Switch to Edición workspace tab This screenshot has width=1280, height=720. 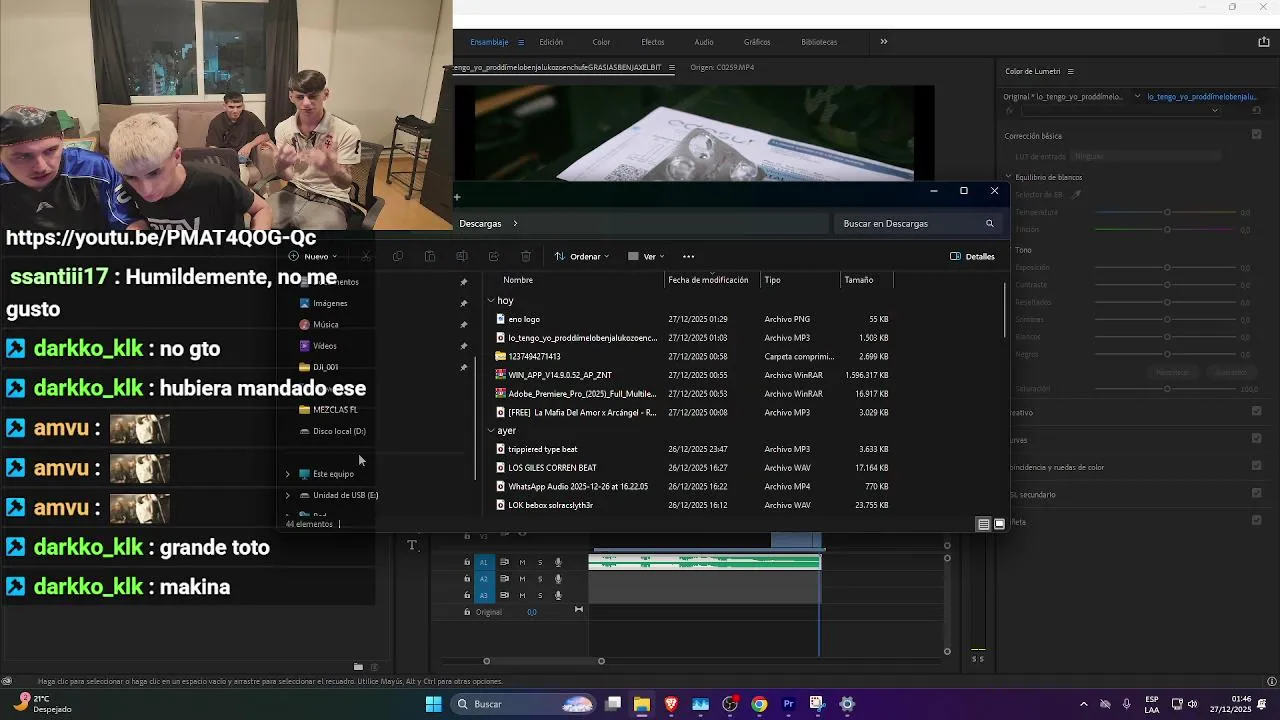tap(551, 42)
